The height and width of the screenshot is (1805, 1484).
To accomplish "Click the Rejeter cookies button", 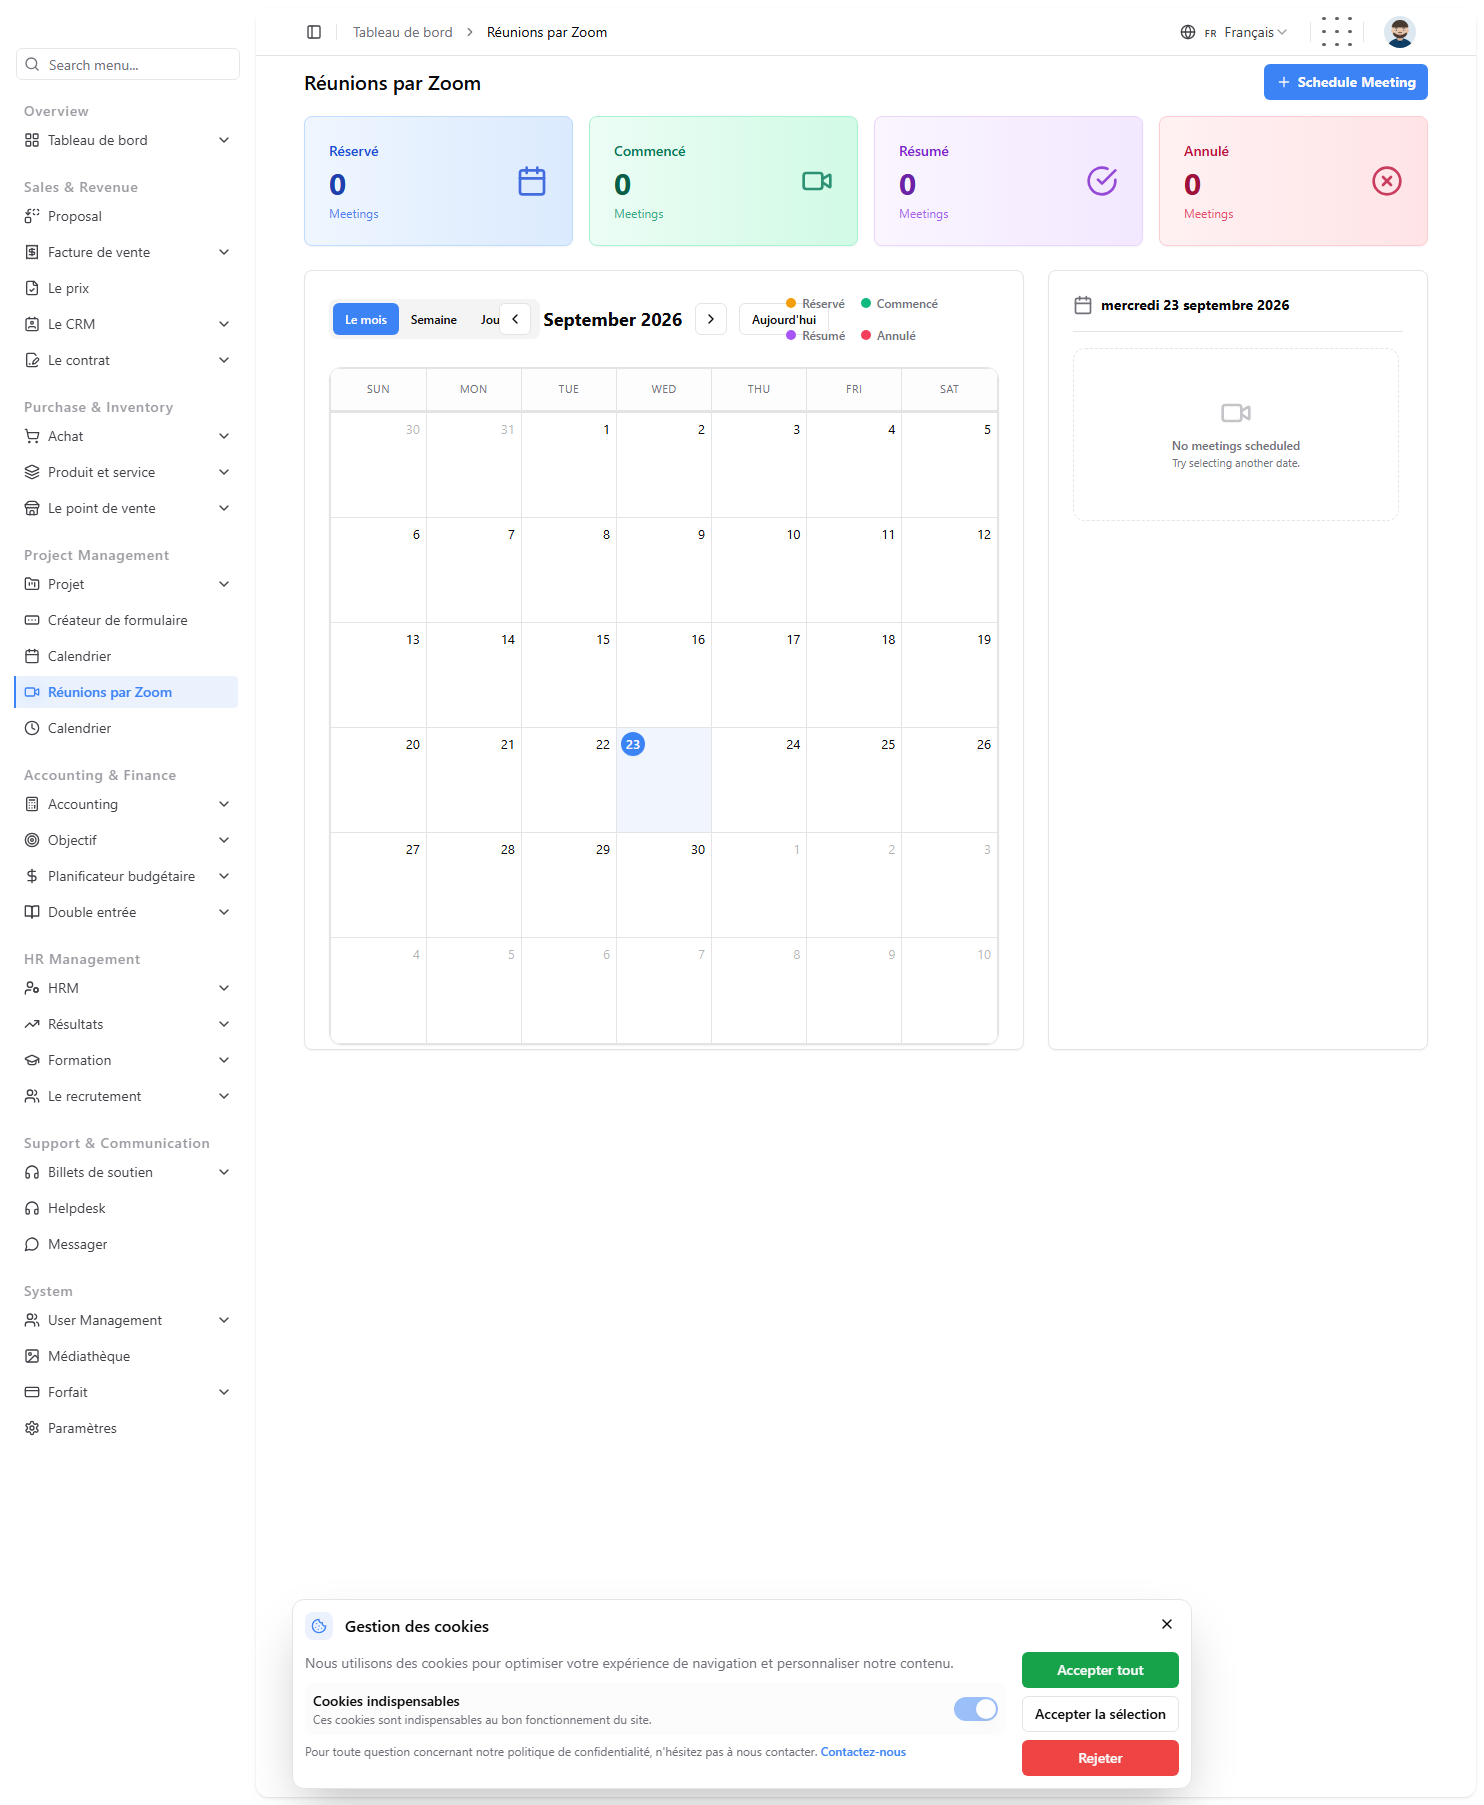I will [1100, 1758].
